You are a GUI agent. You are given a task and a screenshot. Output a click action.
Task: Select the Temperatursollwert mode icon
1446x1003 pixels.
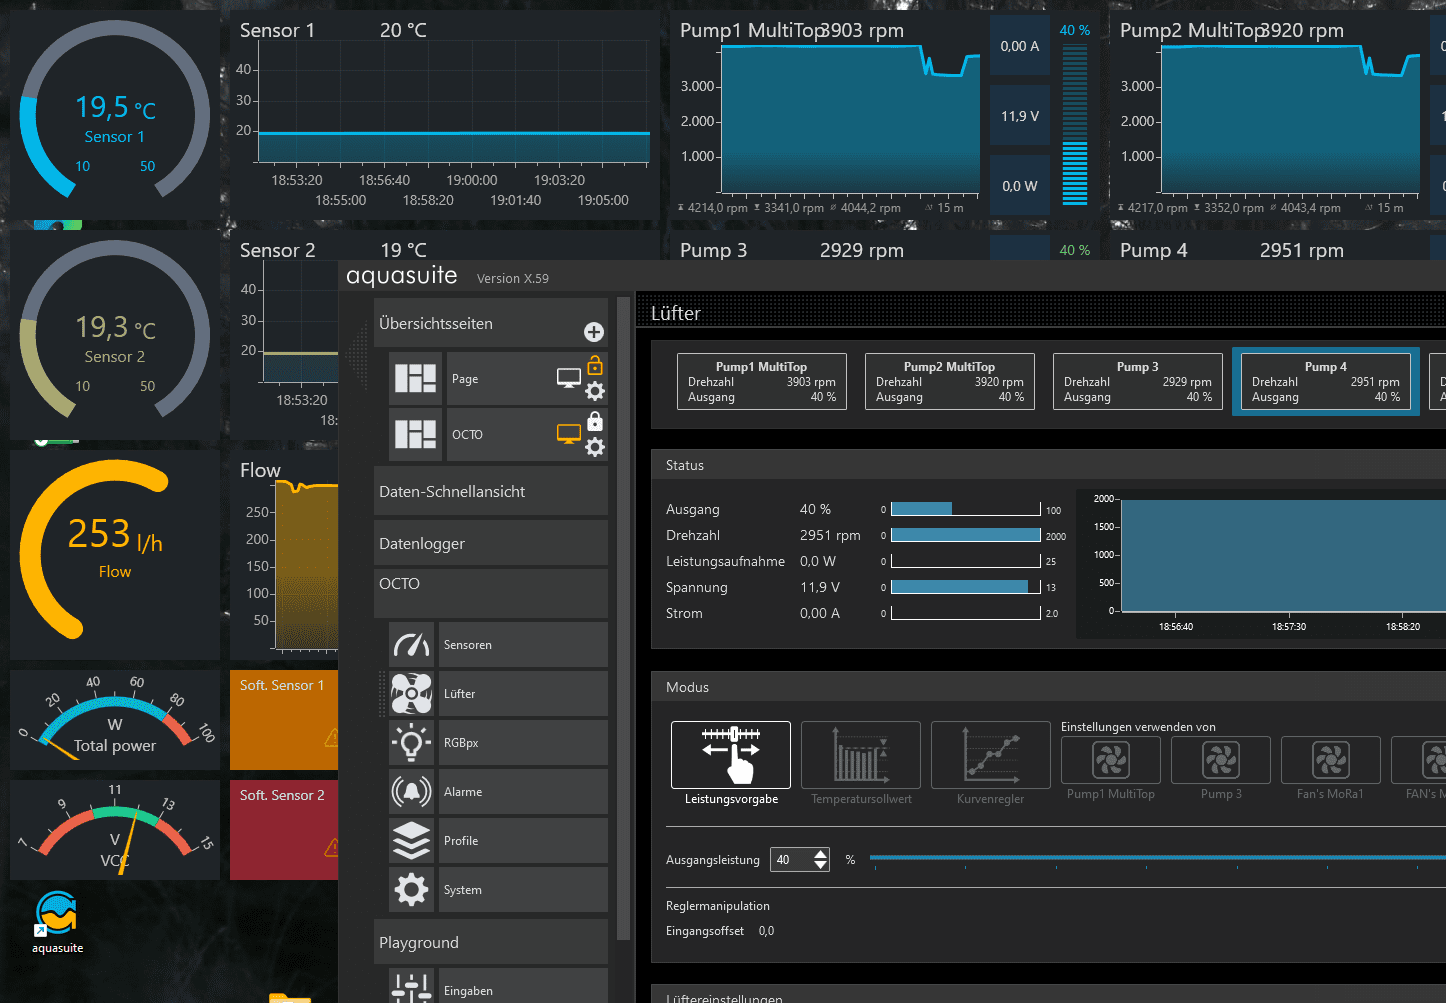861,755
